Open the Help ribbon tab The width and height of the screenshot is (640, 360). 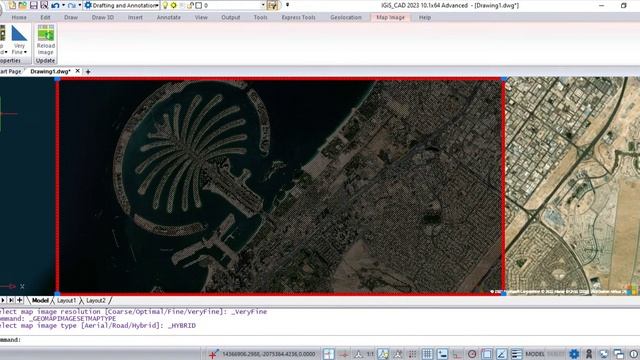pos(425,18)
